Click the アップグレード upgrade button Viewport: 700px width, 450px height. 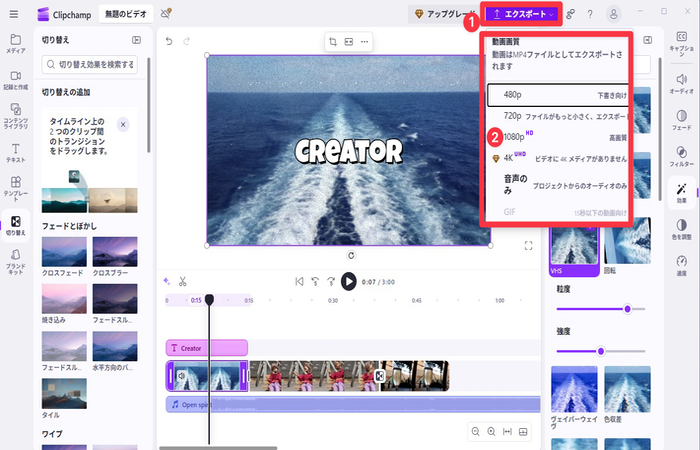(x=445, y=14)
